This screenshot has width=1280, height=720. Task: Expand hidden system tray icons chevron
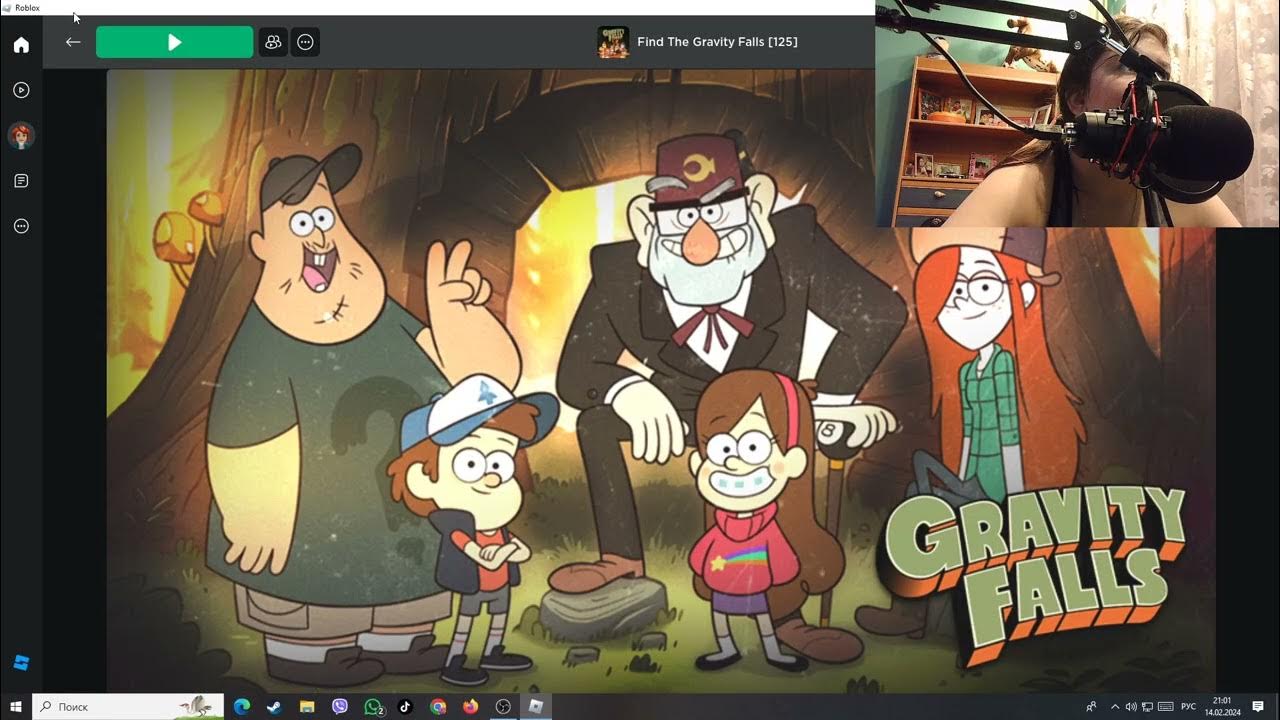tap(1115, 707)
